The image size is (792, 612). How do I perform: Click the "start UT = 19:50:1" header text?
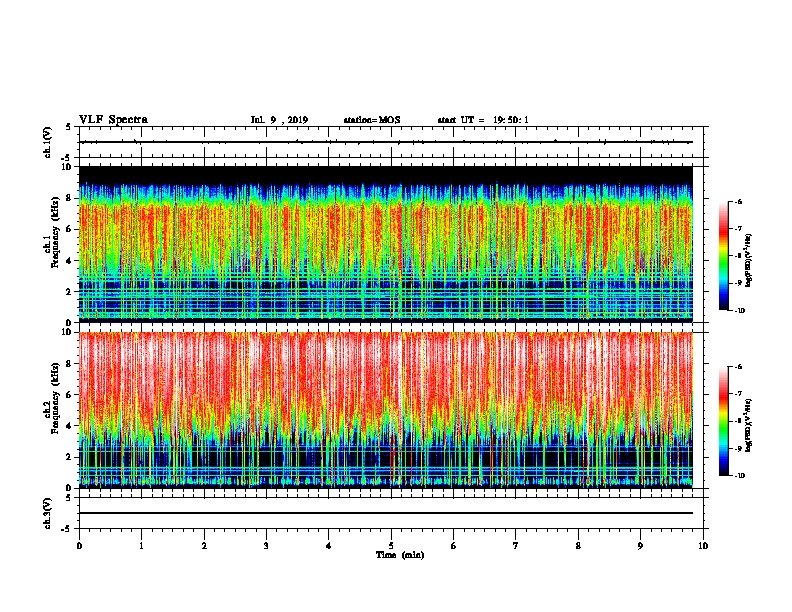pyautogui.click(x=483, y=120)
